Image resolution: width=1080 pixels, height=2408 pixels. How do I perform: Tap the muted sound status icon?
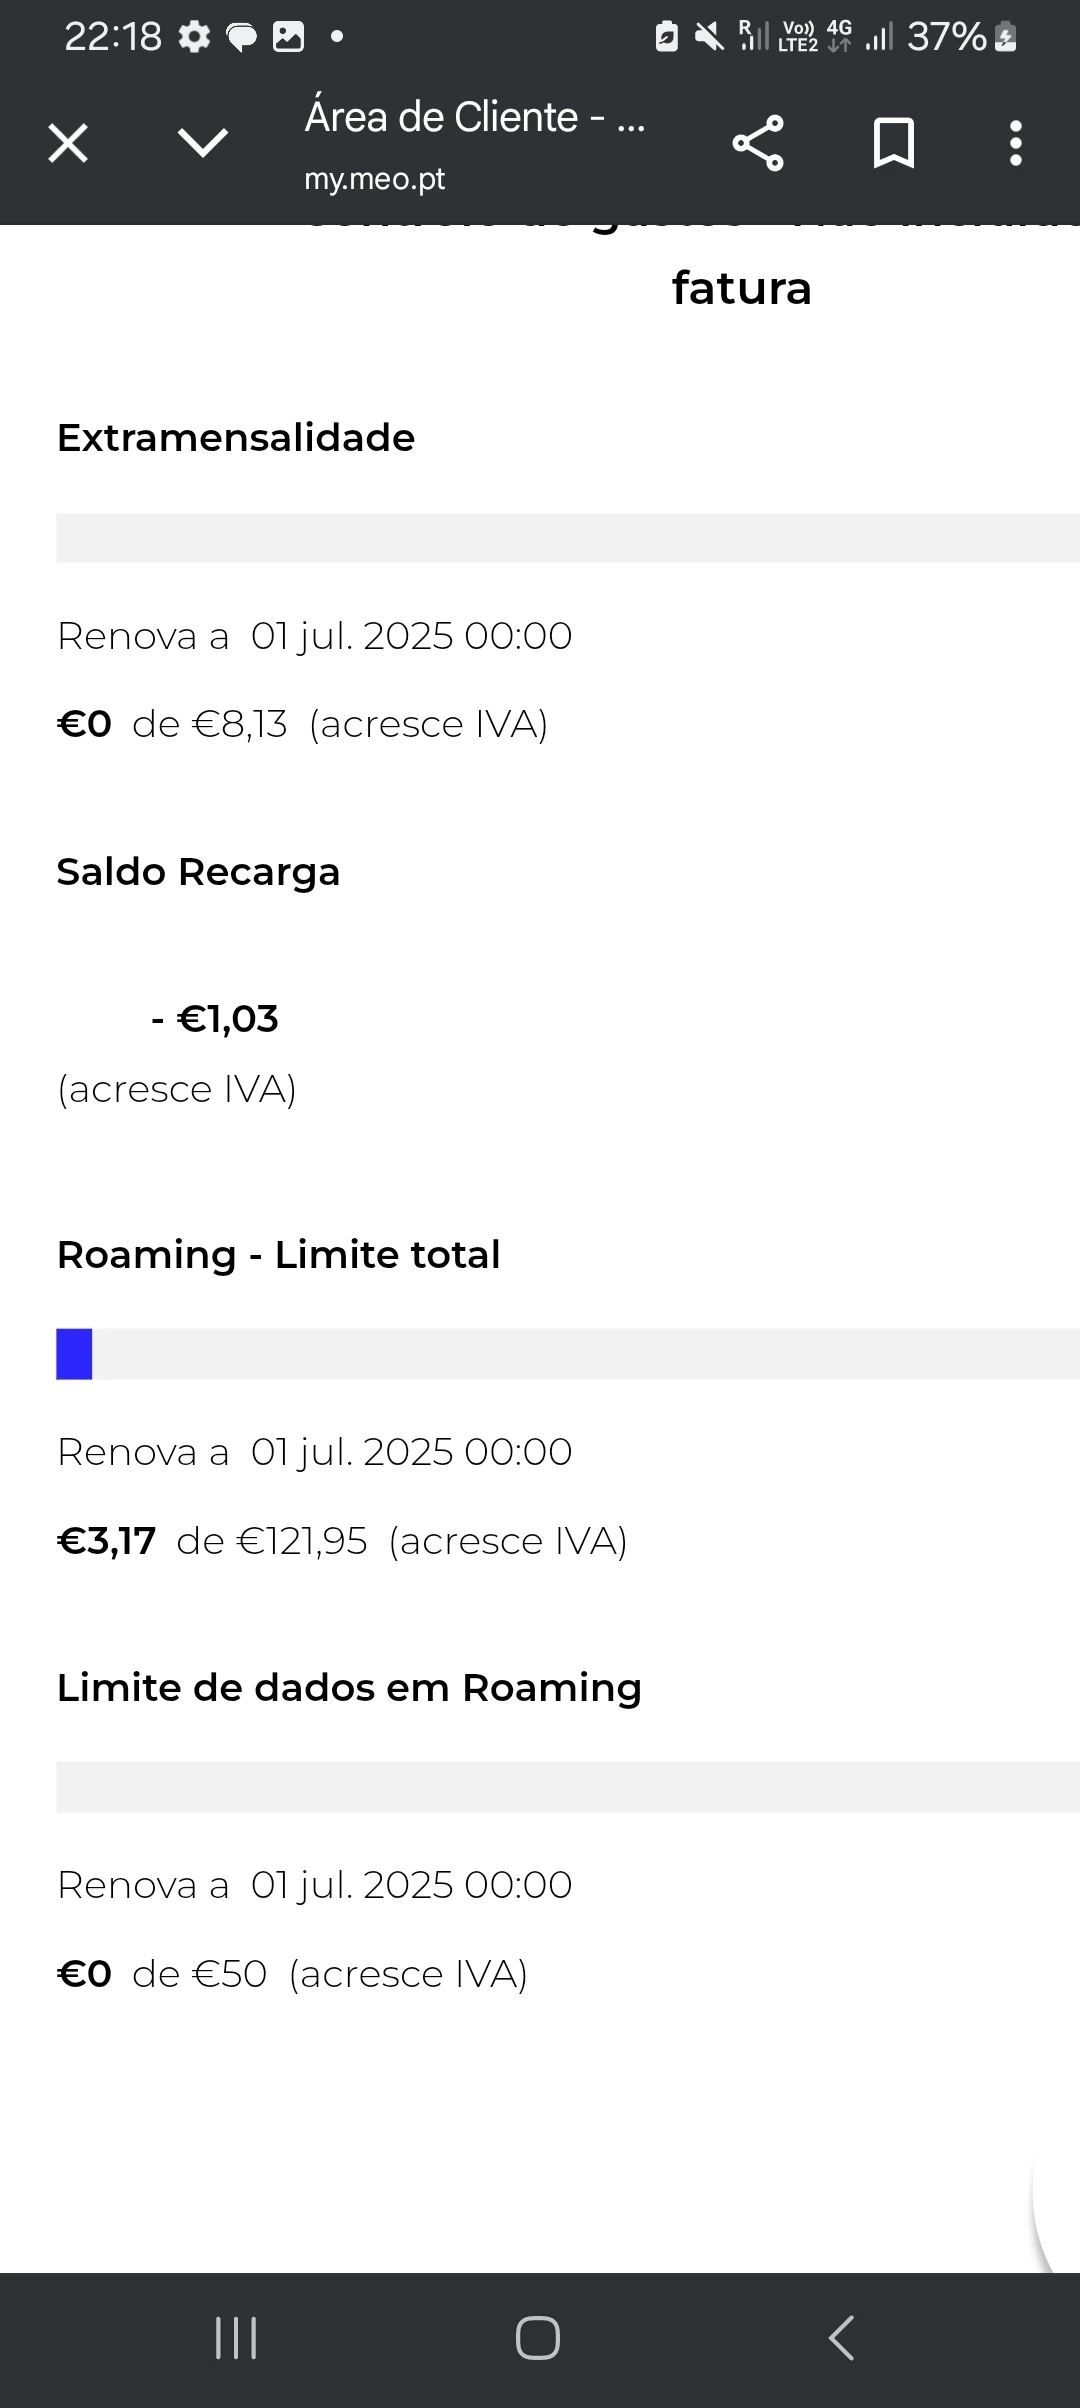pyautogui.click(x=709, y=37)
